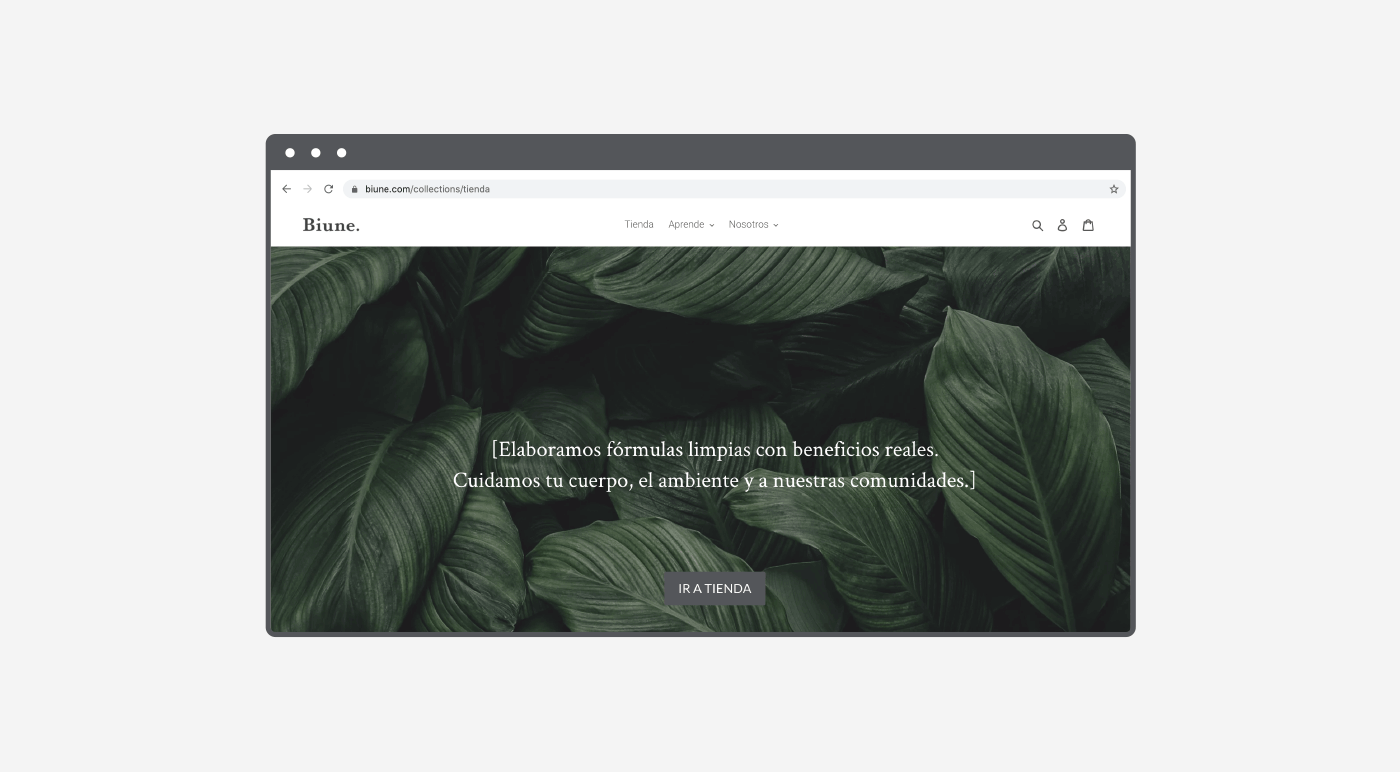View the shopping bag cart icon
The image size is (1400, 772).
[x=1088, y=225]
